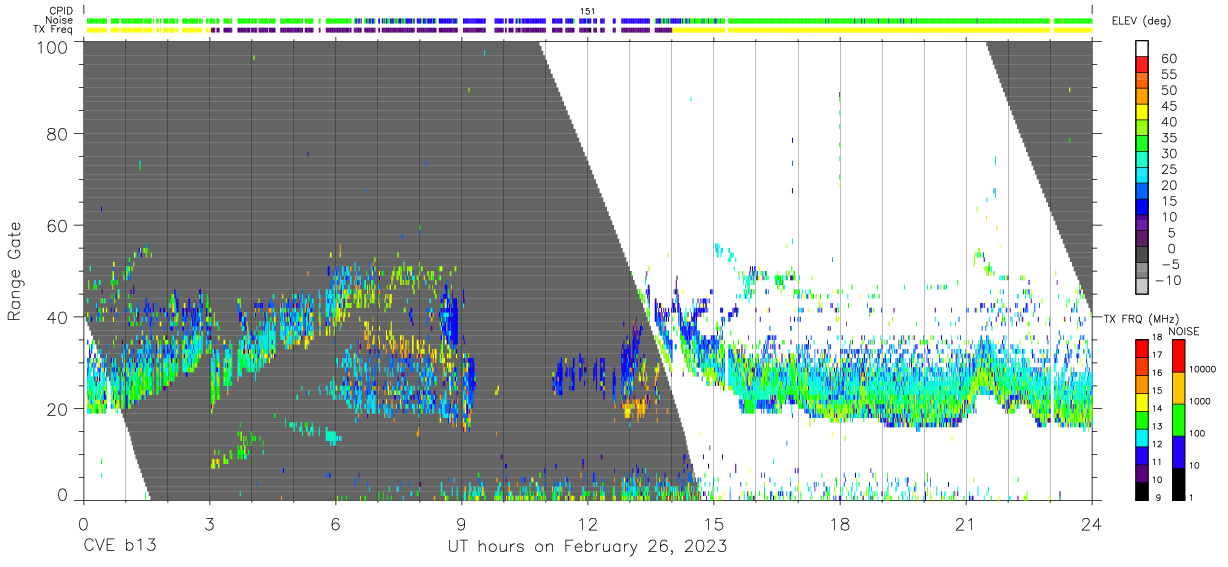Select the green swatch in NOISE colorbar
1228x567 pixels.
(1178, 420)
